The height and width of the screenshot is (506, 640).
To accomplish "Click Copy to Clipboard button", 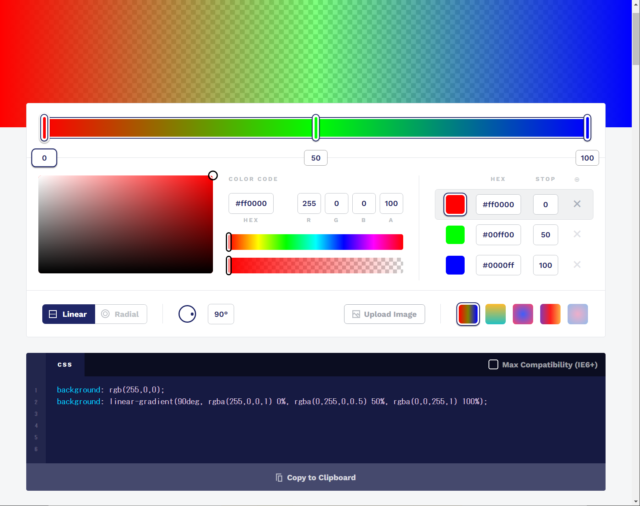I will click(x=316, y=478).
